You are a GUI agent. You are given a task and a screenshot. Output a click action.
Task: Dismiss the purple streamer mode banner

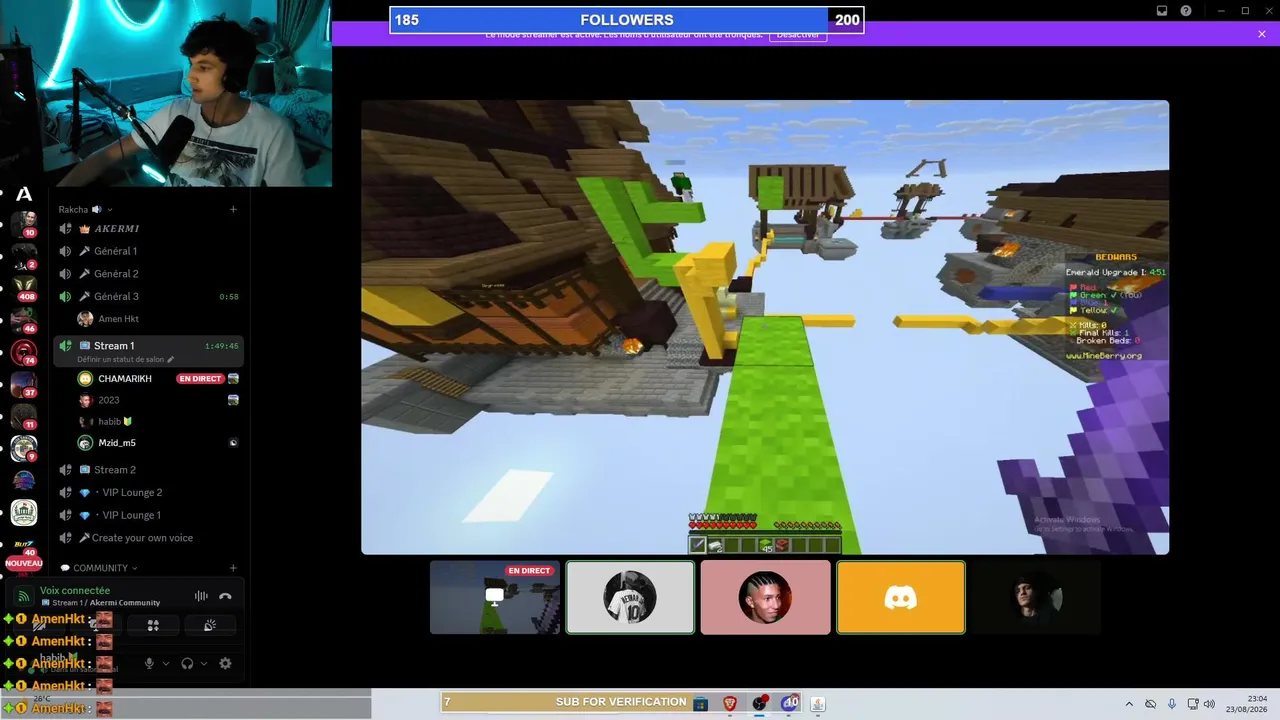(x=1262, y=34)
